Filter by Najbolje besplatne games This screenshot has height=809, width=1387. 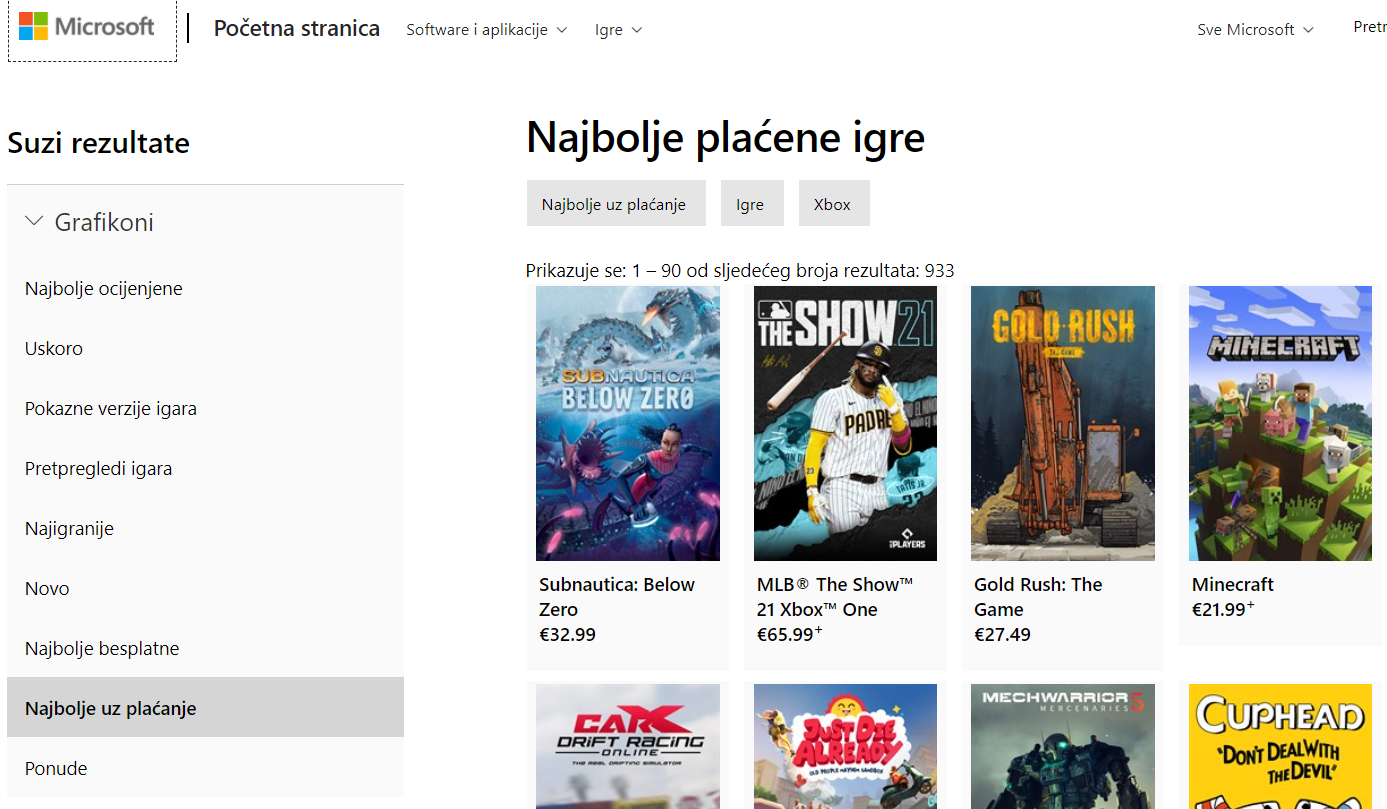(x=101, y=648)
